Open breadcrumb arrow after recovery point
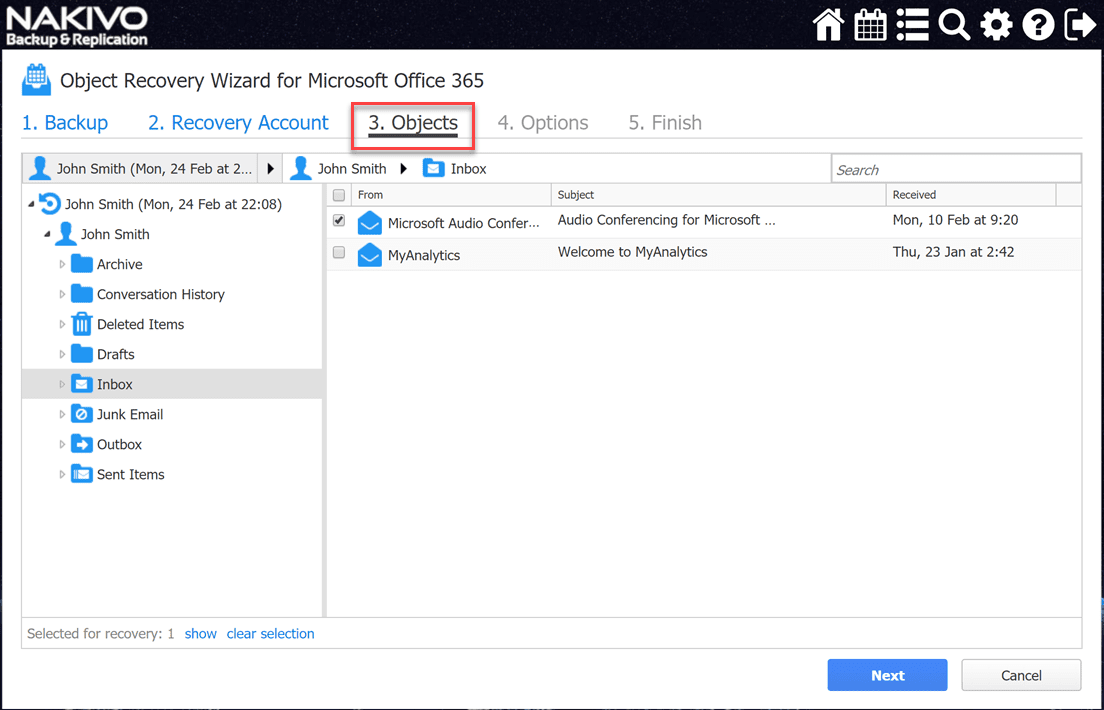This screenshot has width=1104, height=710. [270, 168]
